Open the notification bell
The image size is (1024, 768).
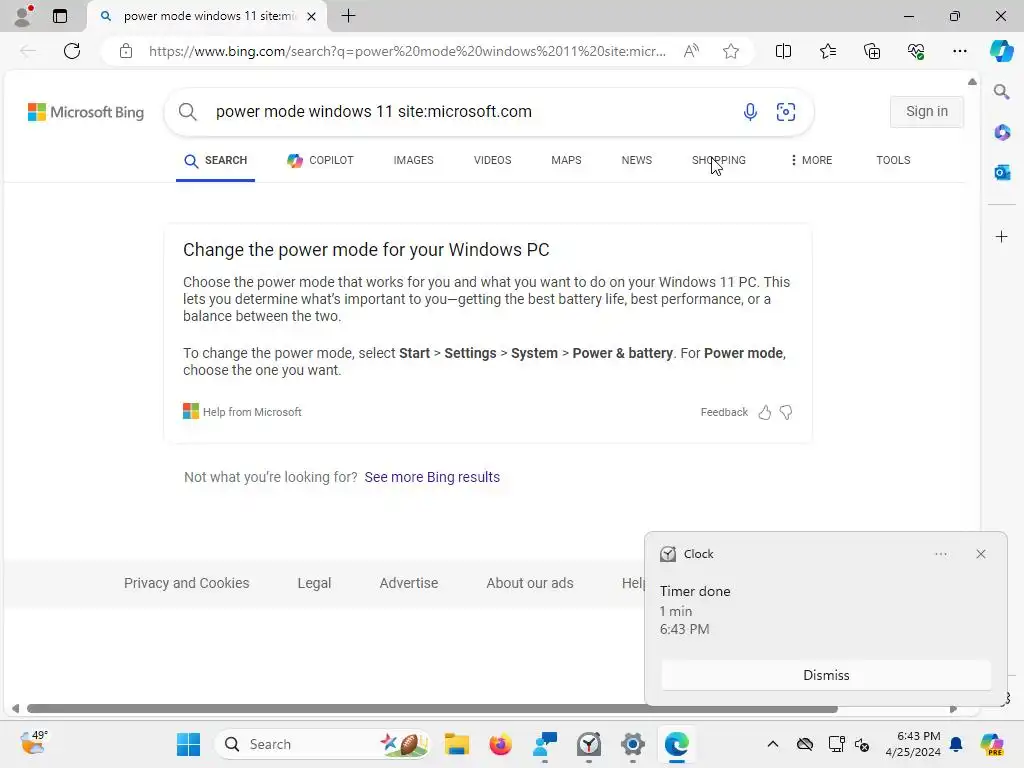pyautogui.click(x=956, y=744)
